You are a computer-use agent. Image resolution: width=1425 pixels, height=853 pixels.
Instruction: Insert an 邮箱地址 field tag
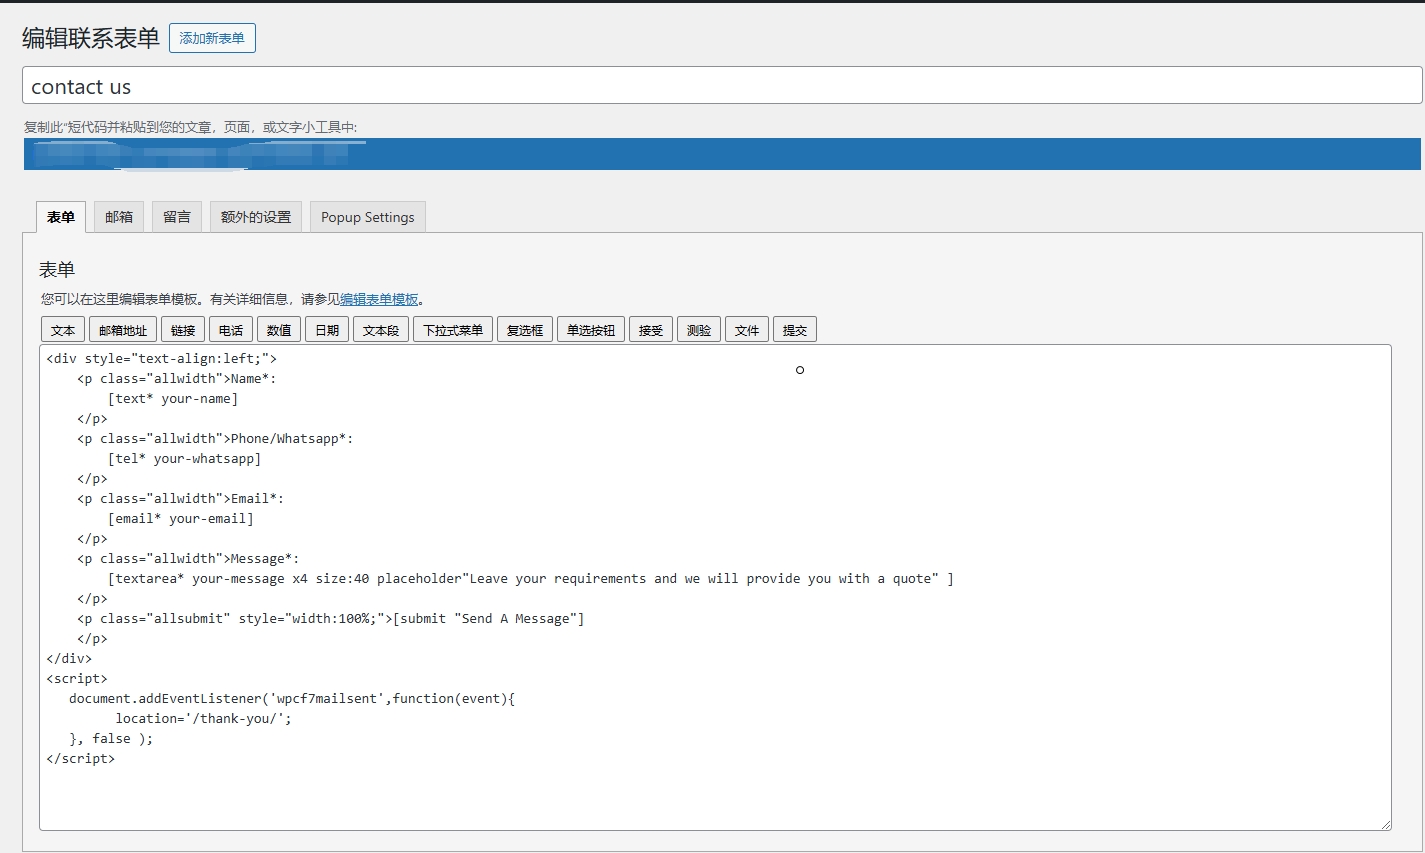click(123, 330)
